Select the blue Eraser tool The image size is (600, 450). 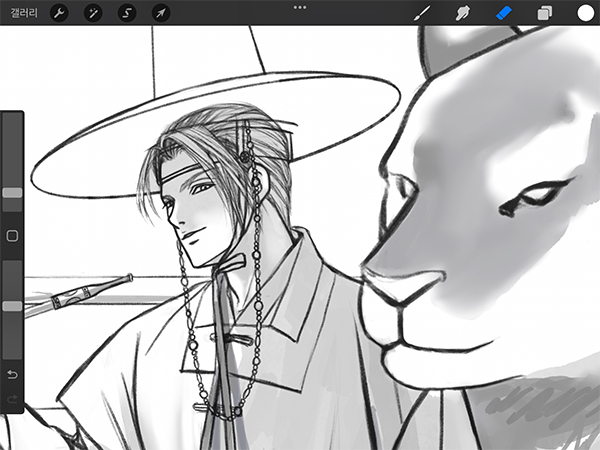click(x=504, y=13)
